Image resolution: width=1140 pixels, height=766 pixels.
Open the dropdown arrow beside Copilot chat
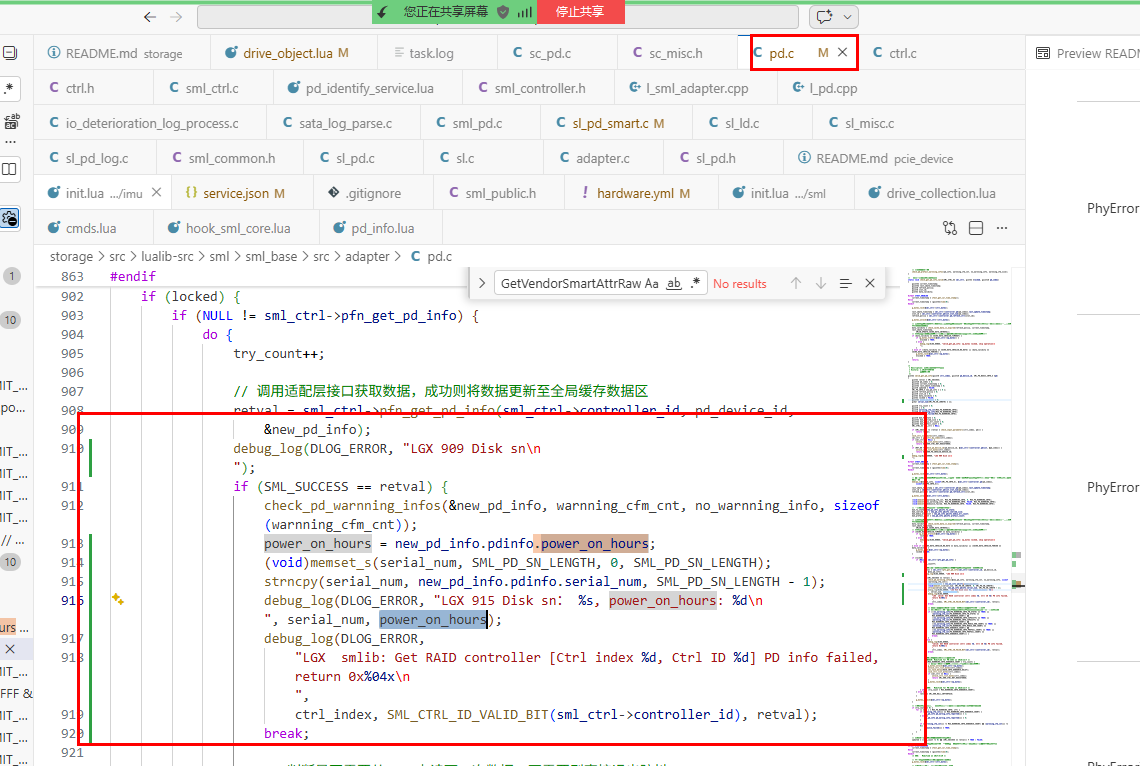pyautogui.click(x=849, y=17)
